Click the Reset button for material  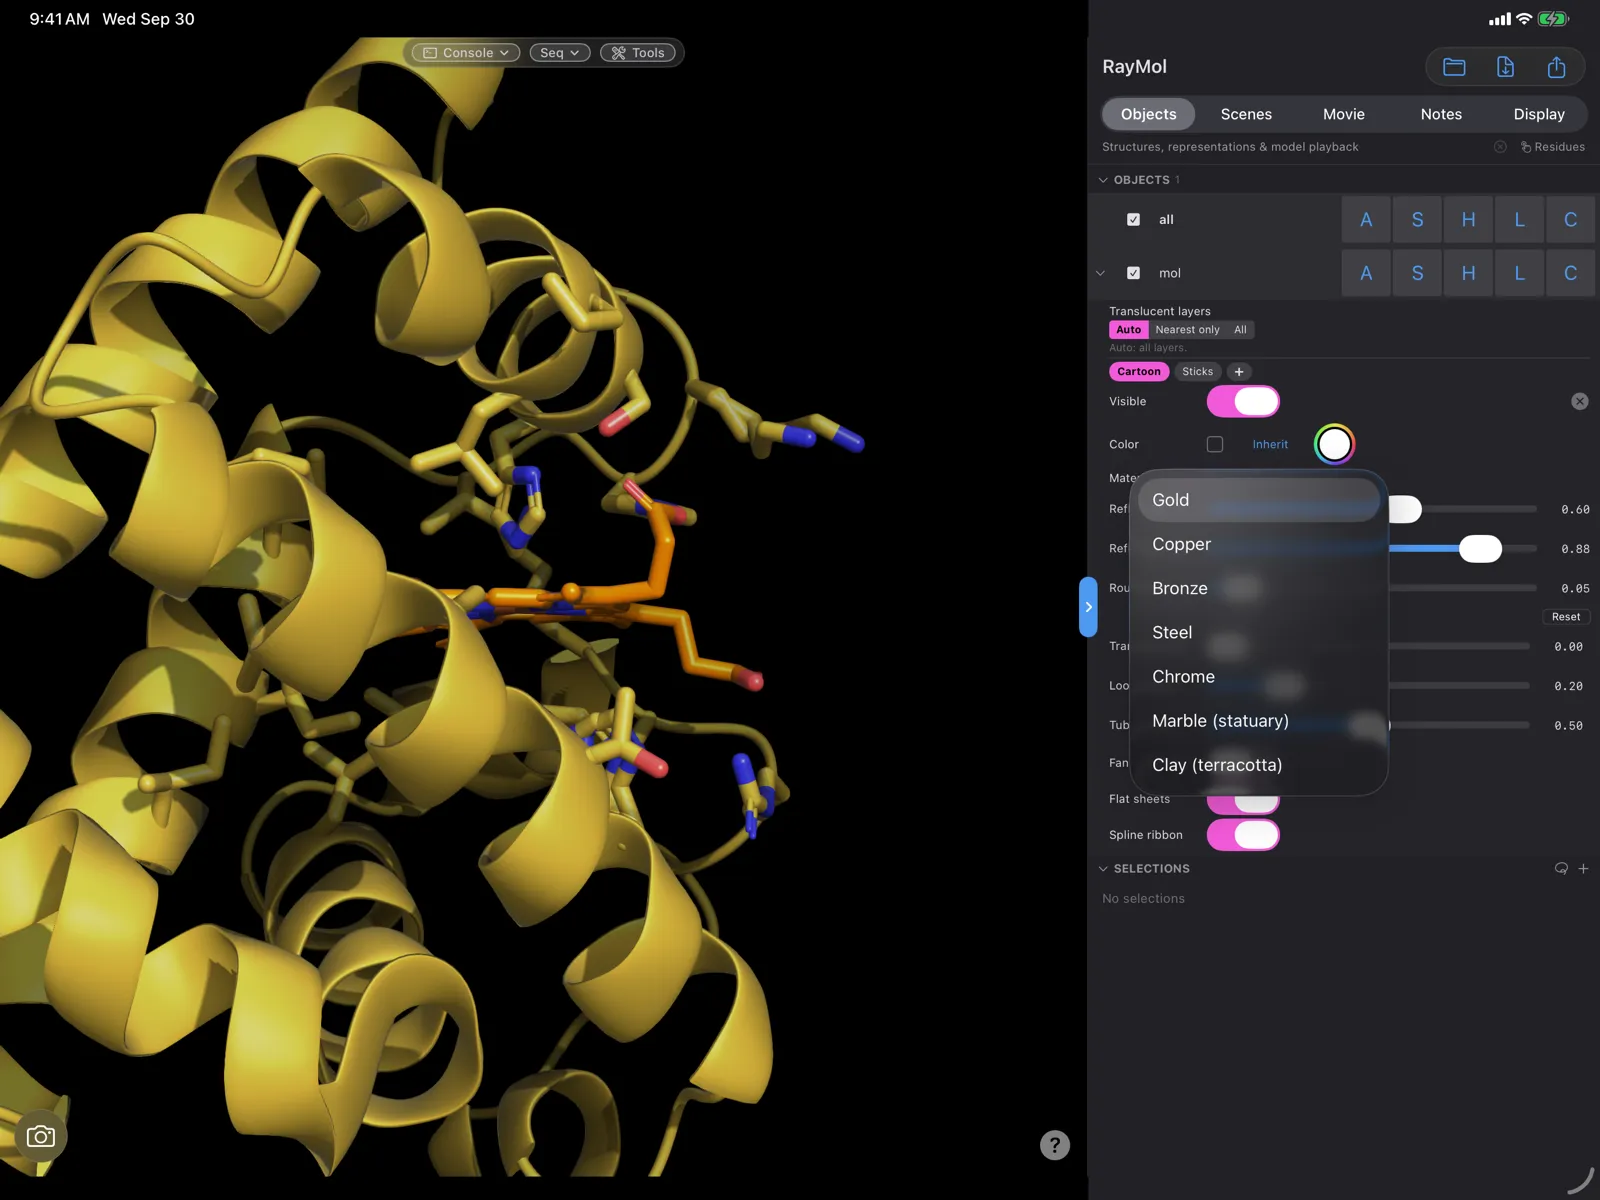click(x=1566, y=617)
